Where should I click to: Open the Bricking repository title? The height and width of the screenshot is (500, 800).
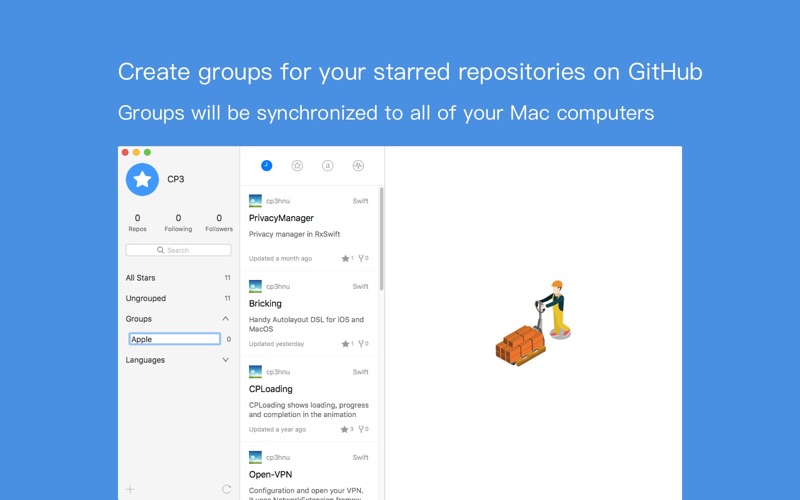265,303
